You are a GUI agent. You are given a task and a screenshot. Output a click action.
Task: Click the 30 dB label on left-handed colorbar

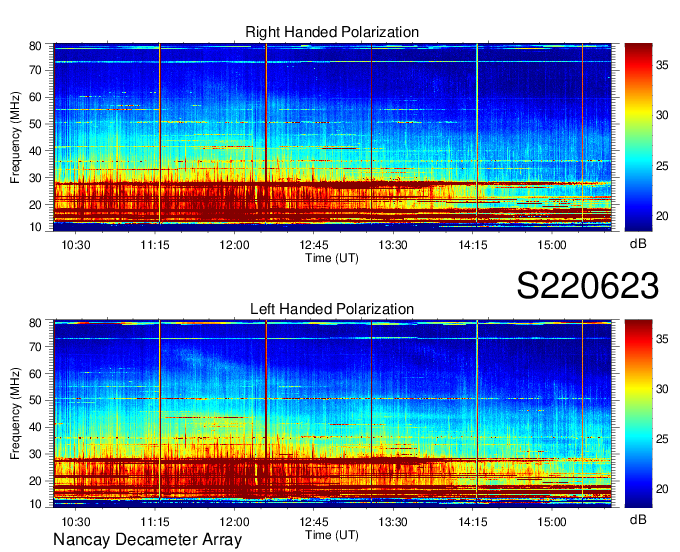coord(662,389)
